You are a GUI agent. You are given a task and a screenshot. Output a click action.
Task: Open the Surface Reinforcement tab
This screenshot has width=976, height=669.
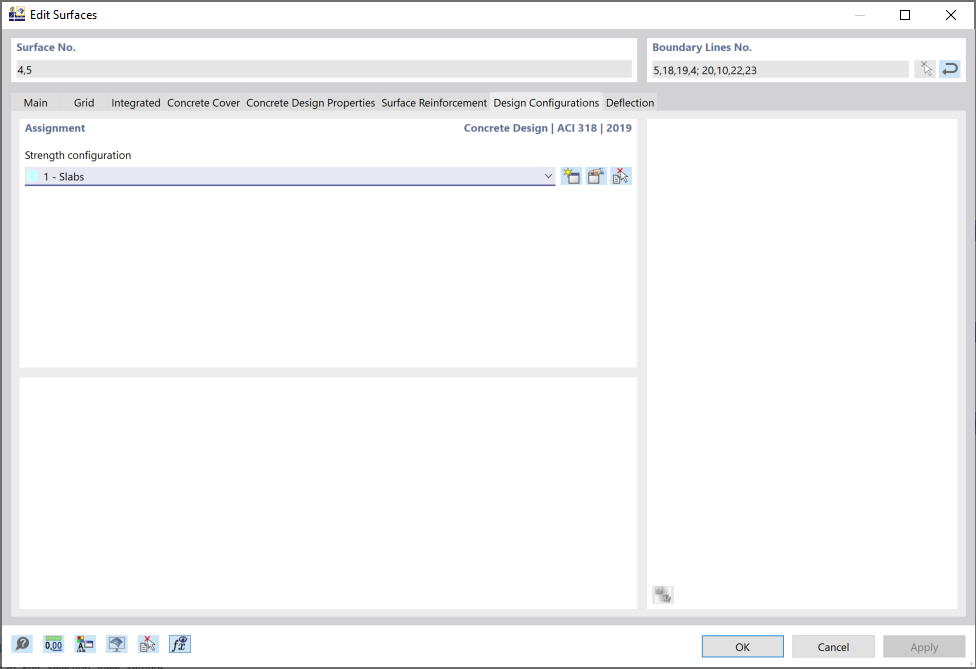click(434, 103)
